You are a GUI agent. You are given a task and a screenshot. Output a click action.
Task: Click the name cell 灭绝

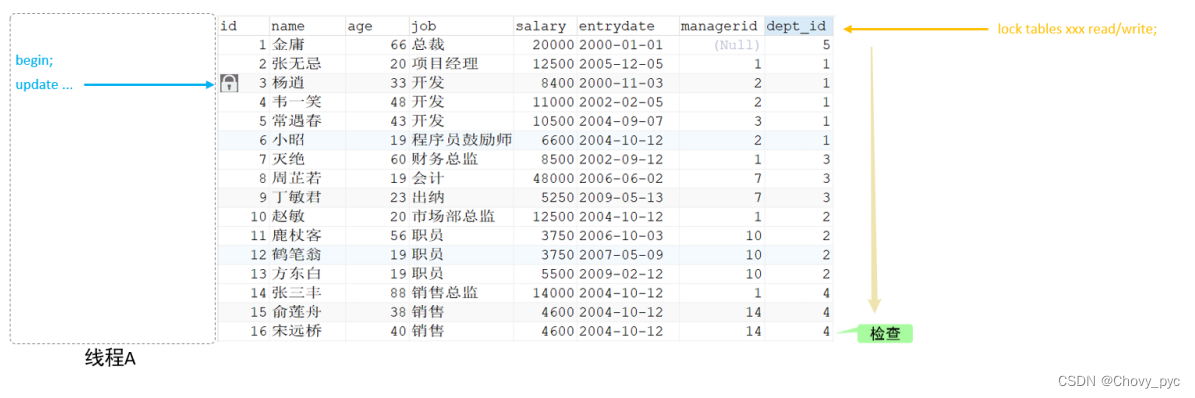pos(307,159)
